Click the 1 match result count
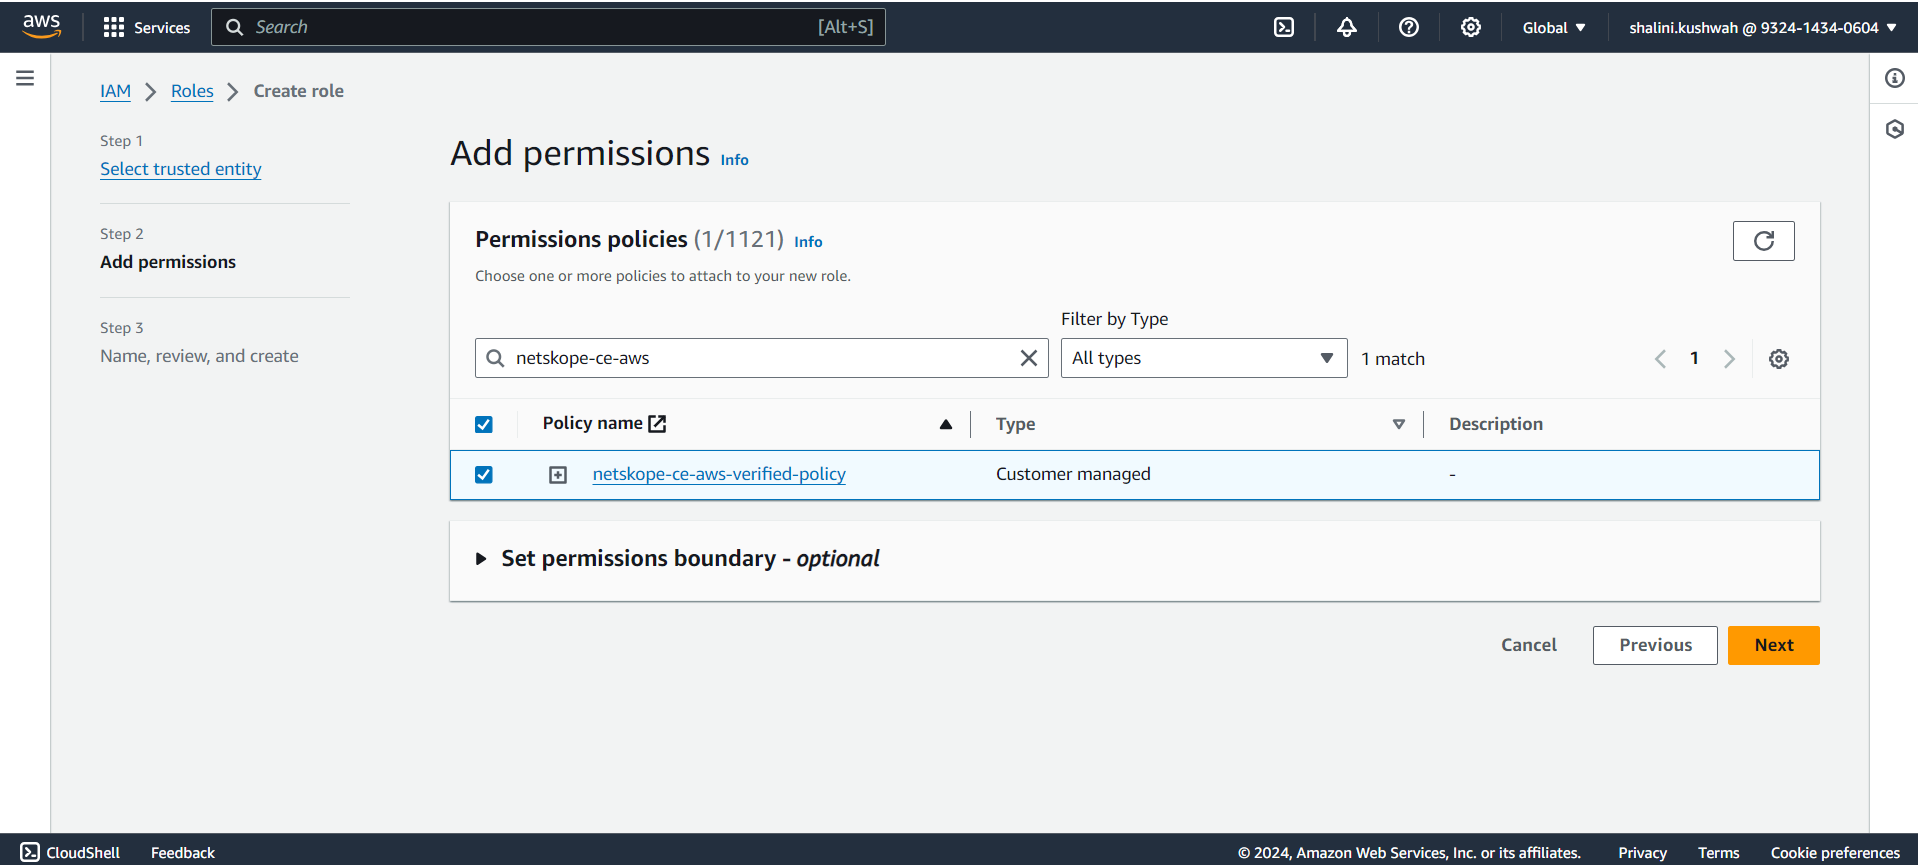 [1393, 359]
